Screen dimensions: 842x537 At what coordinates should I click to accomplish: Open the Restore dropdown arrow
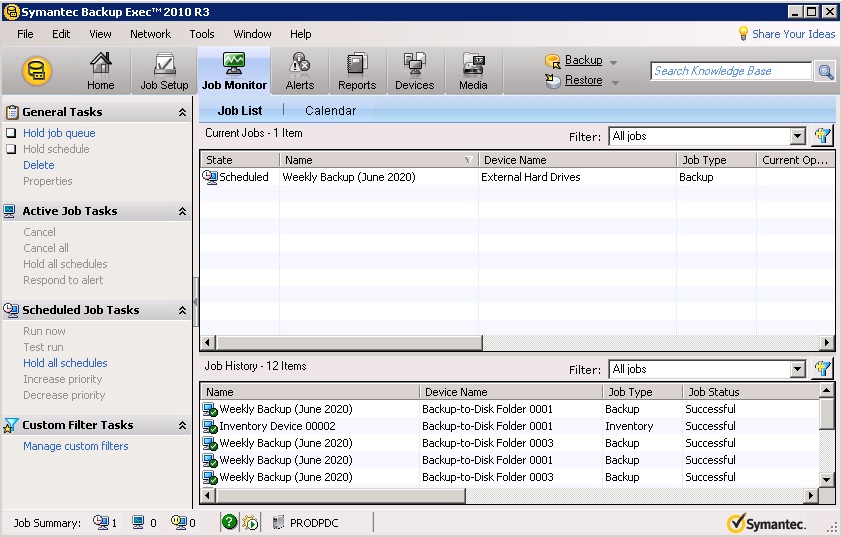click(615, 82)
